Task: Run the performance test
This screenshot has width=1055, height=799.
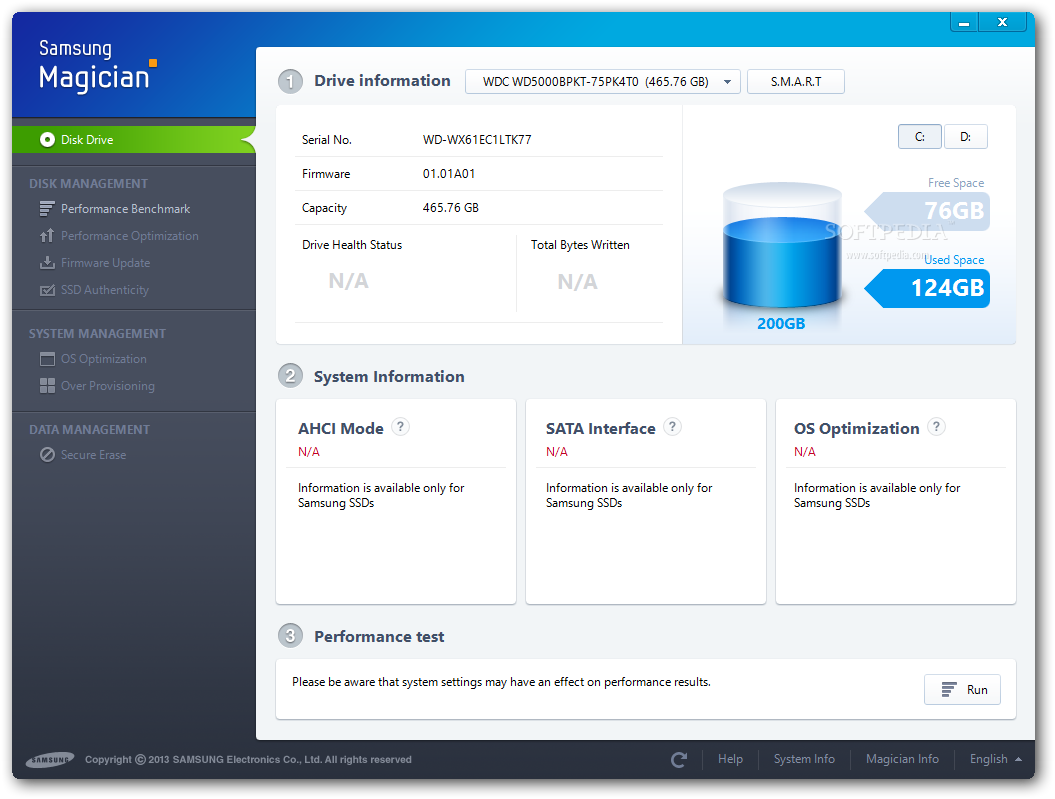Action: coord(961,689)
